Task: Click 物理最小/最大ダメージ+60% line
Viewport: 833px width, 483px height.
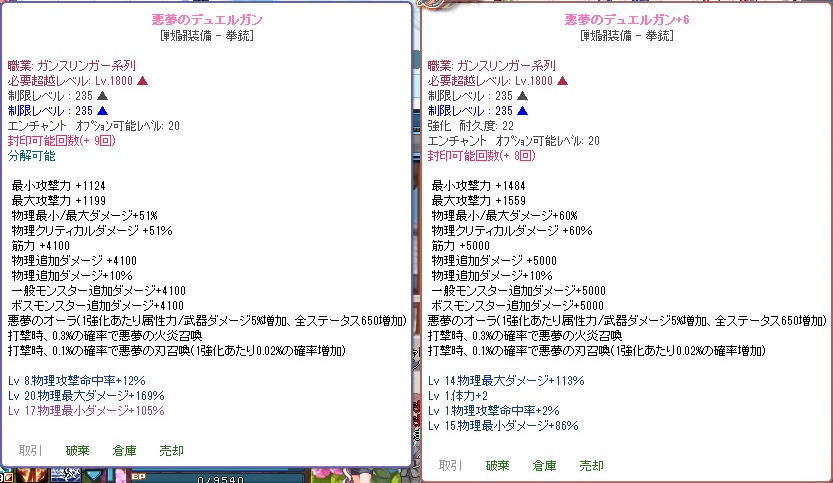Action: pyautogui.click(x=504, y=216)
